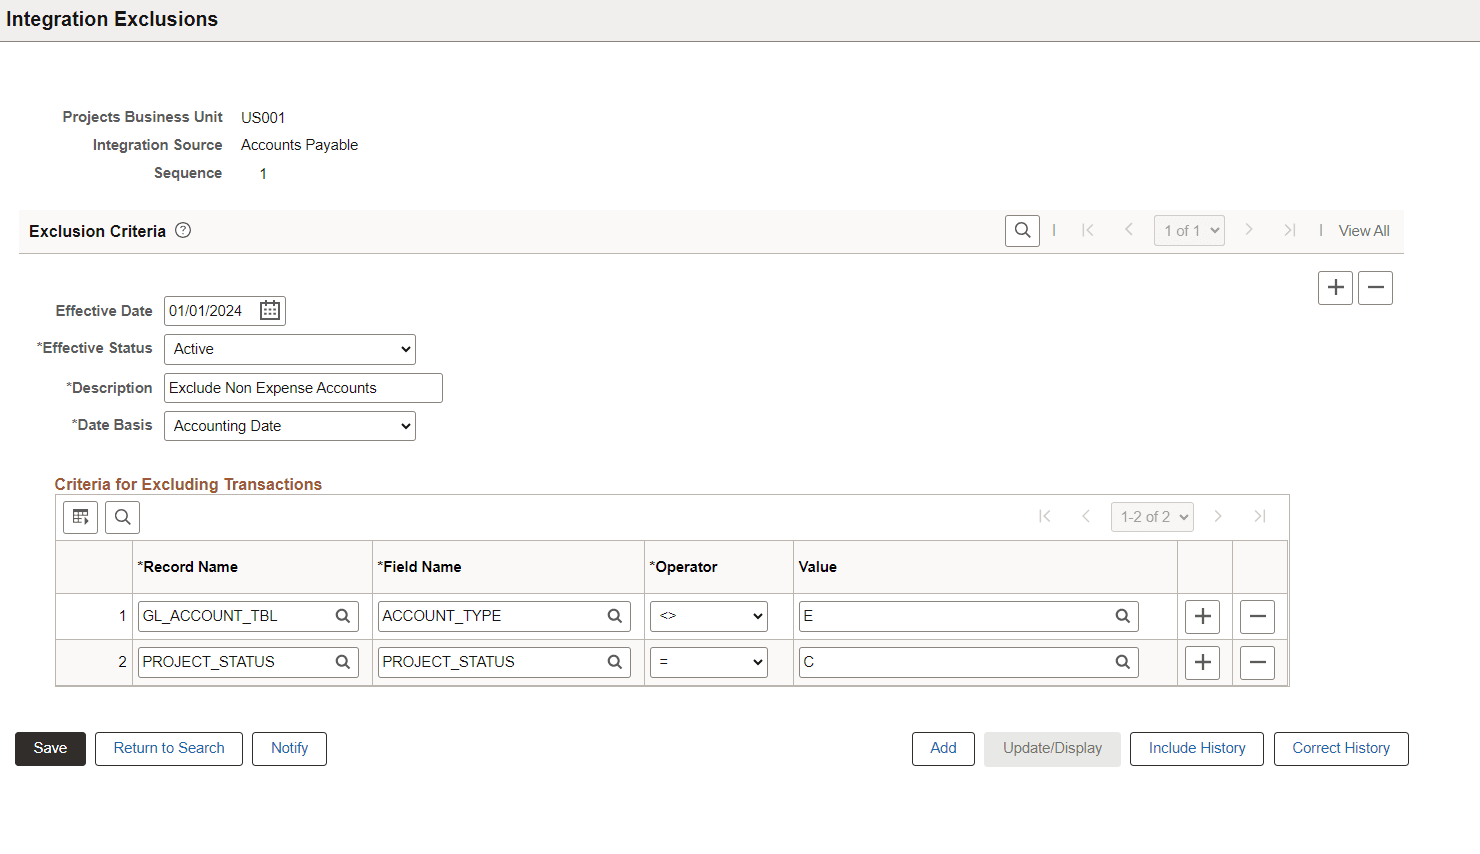Screen dimensions: 1480x854
Task: Look up Field Name for row 2 PROJECT_STATUS
Action: click(x=615, y=662)
